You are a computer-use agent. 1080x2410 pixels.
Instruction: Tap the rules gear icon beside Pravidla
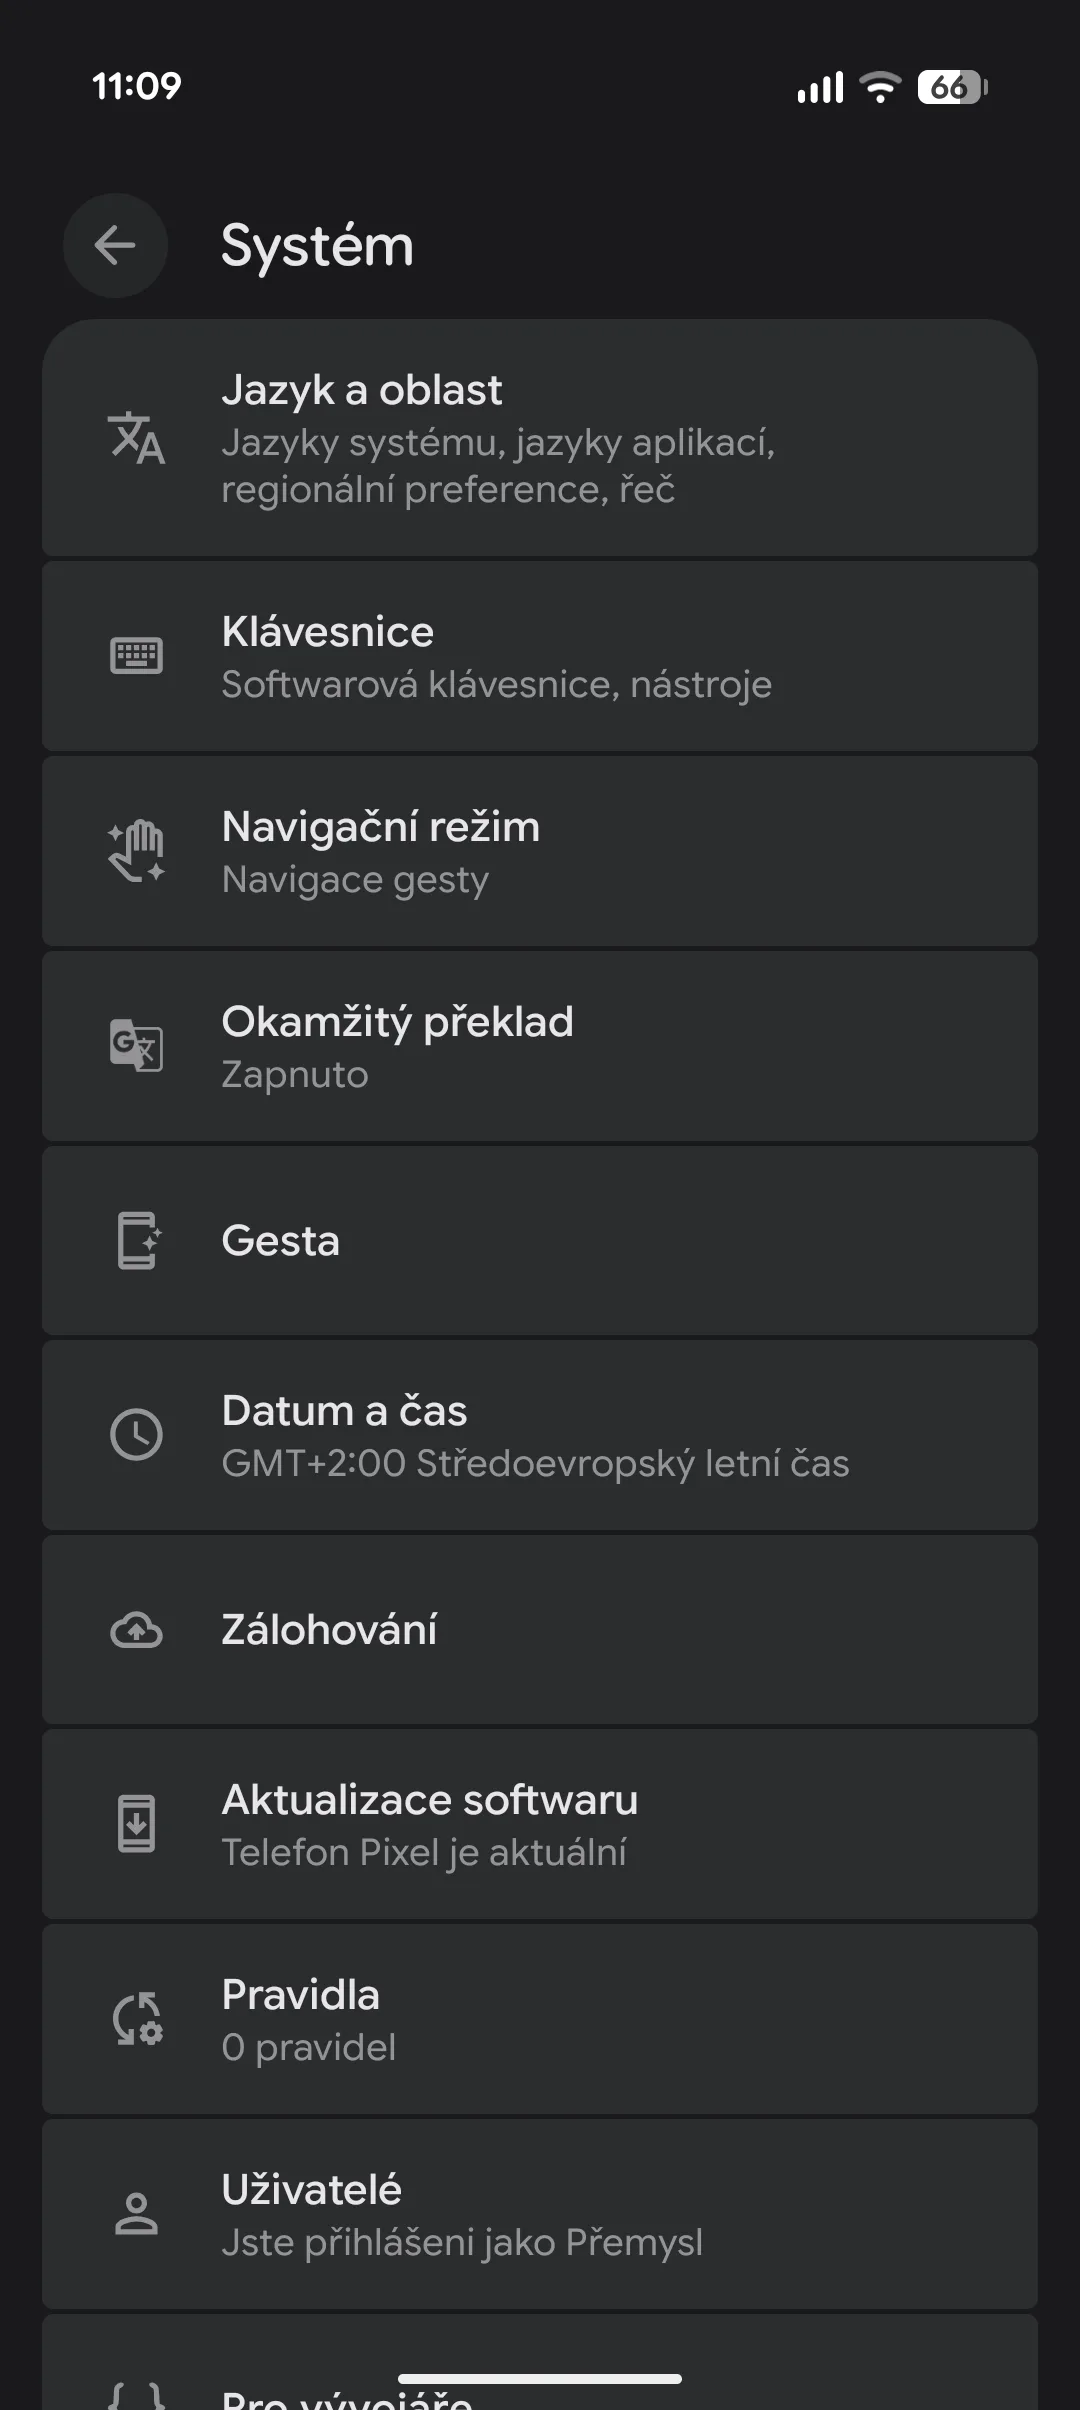click(x=136, y=2019)
